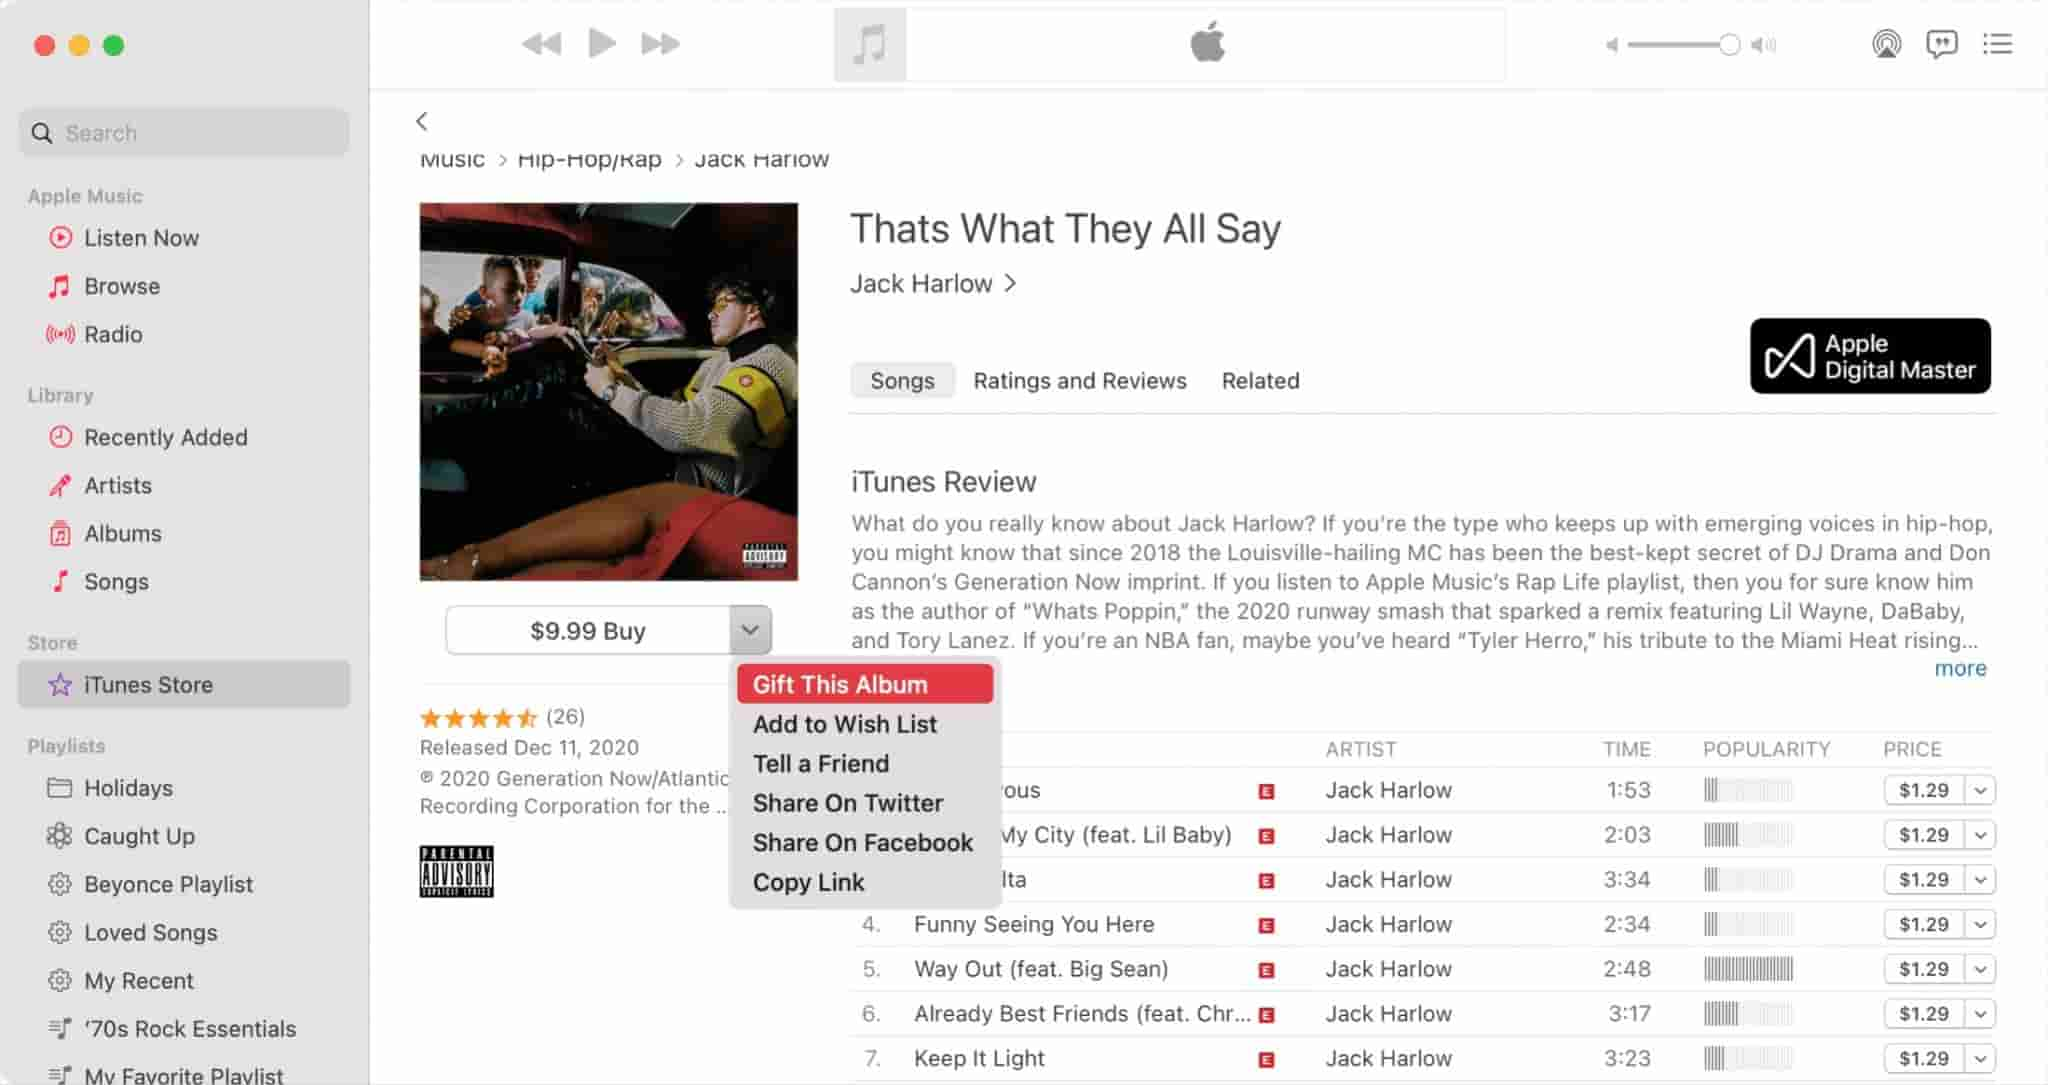This screenshot has height=1085, width=2048.
Task: Click the album cover thumbnail
Action: point(608,391)
